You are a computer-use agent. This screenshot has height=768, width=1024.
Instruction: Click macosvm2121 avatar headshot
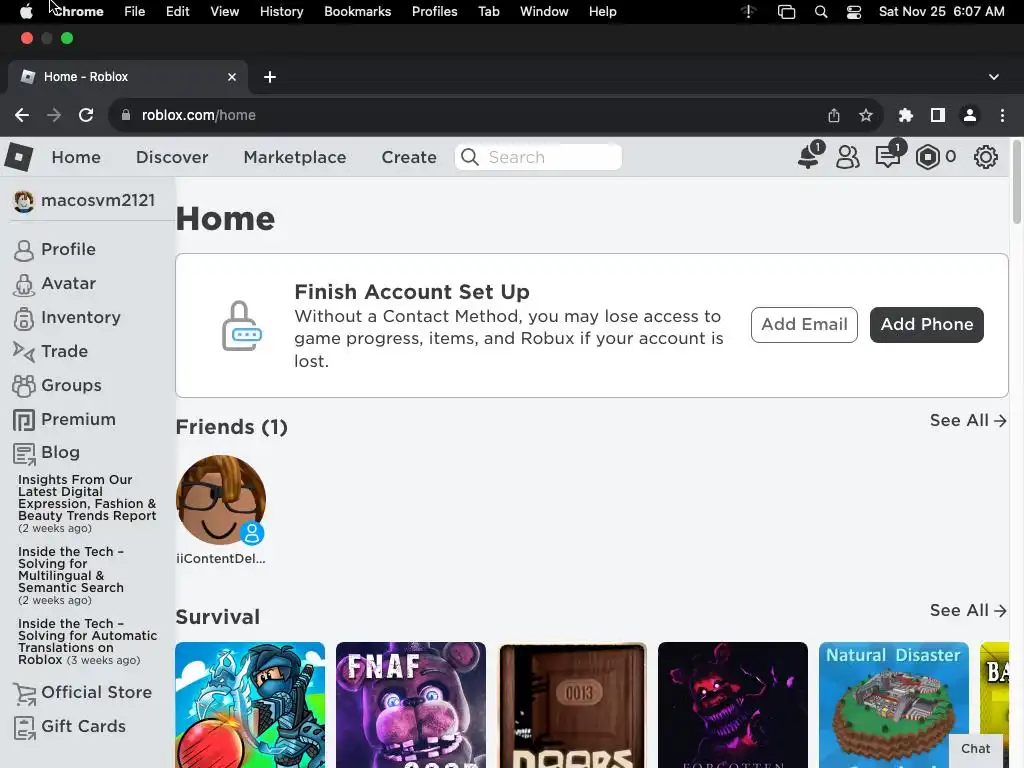[24, 201]
